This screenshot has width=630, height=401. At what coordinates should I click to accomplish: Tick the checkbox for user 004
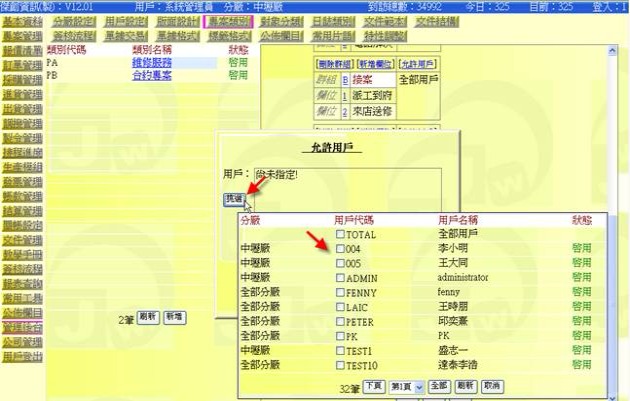click(340, 248)
